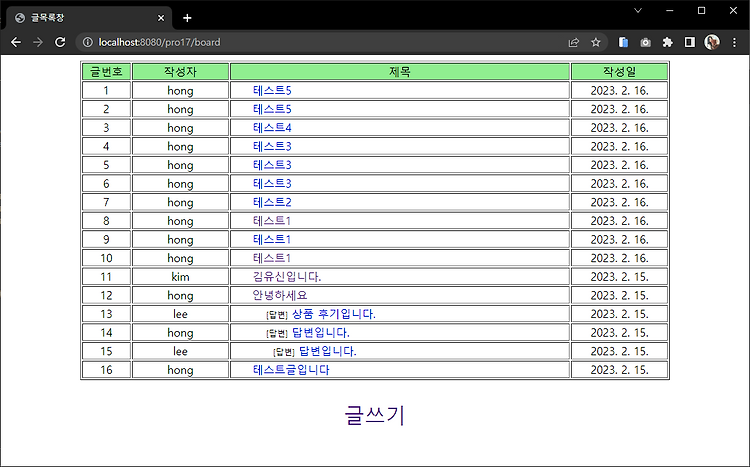Click the 작성자 column header
This screenshot has height=467, width=750.
click(x=180, y=72)
